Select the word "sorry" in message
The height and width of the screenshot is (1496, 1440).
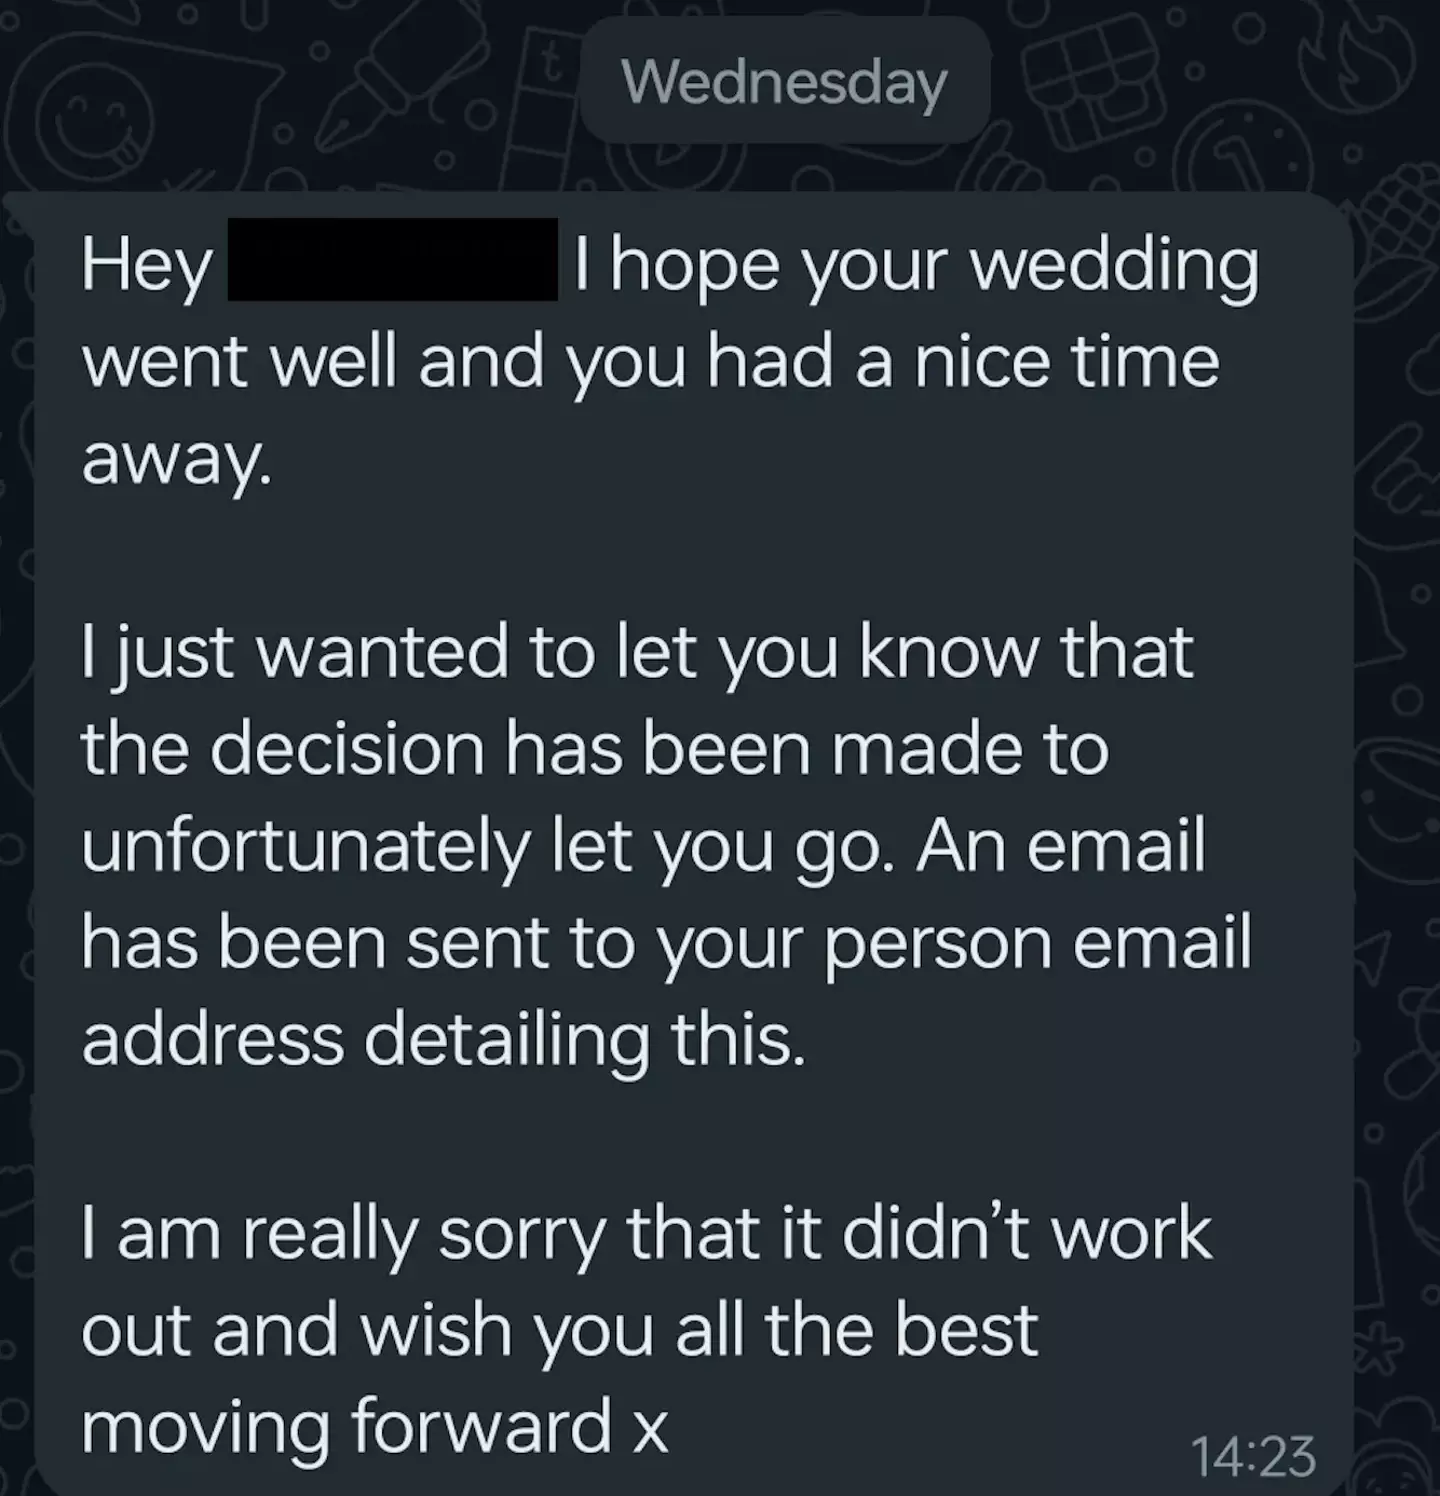tap(521, 1235)
